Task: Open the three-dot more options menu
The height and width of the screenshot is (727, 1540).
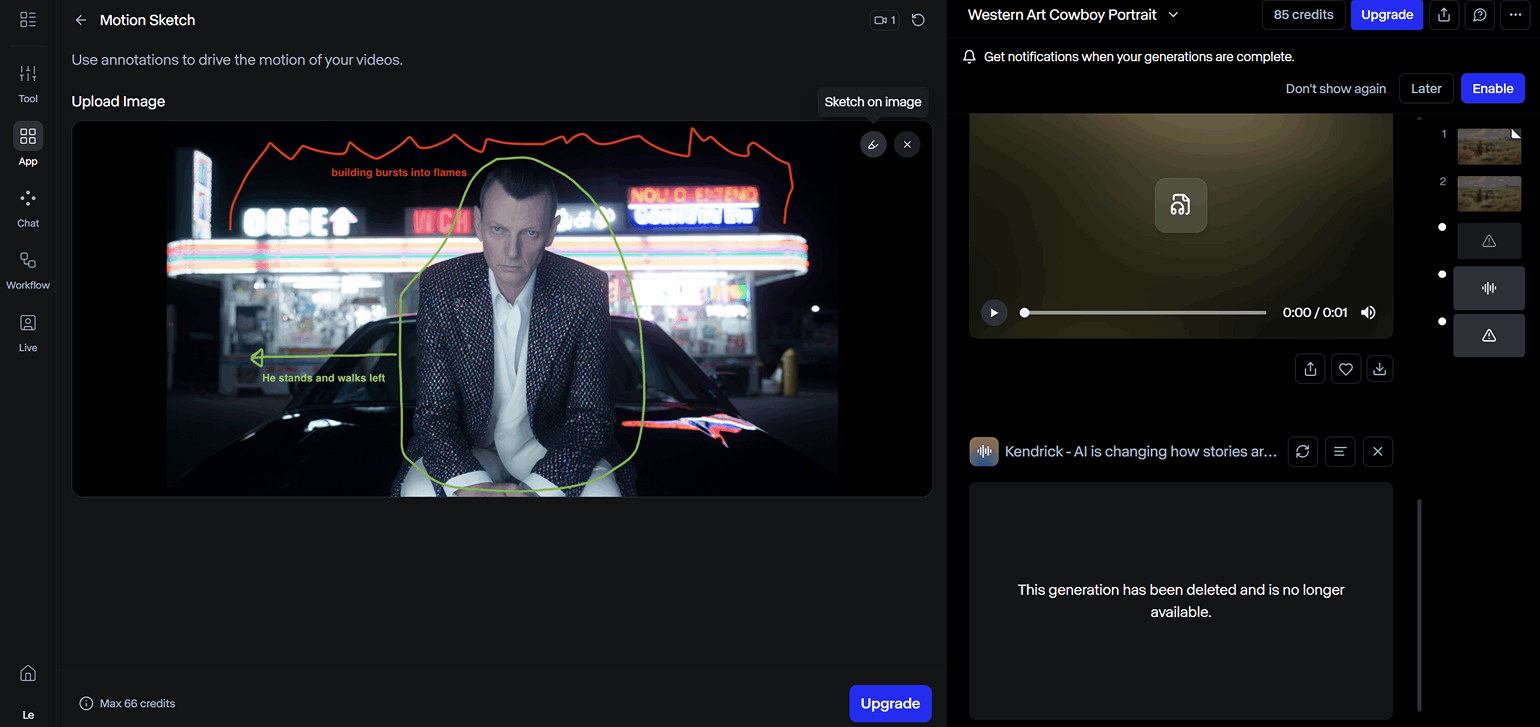Action: tap(1516, 15)
